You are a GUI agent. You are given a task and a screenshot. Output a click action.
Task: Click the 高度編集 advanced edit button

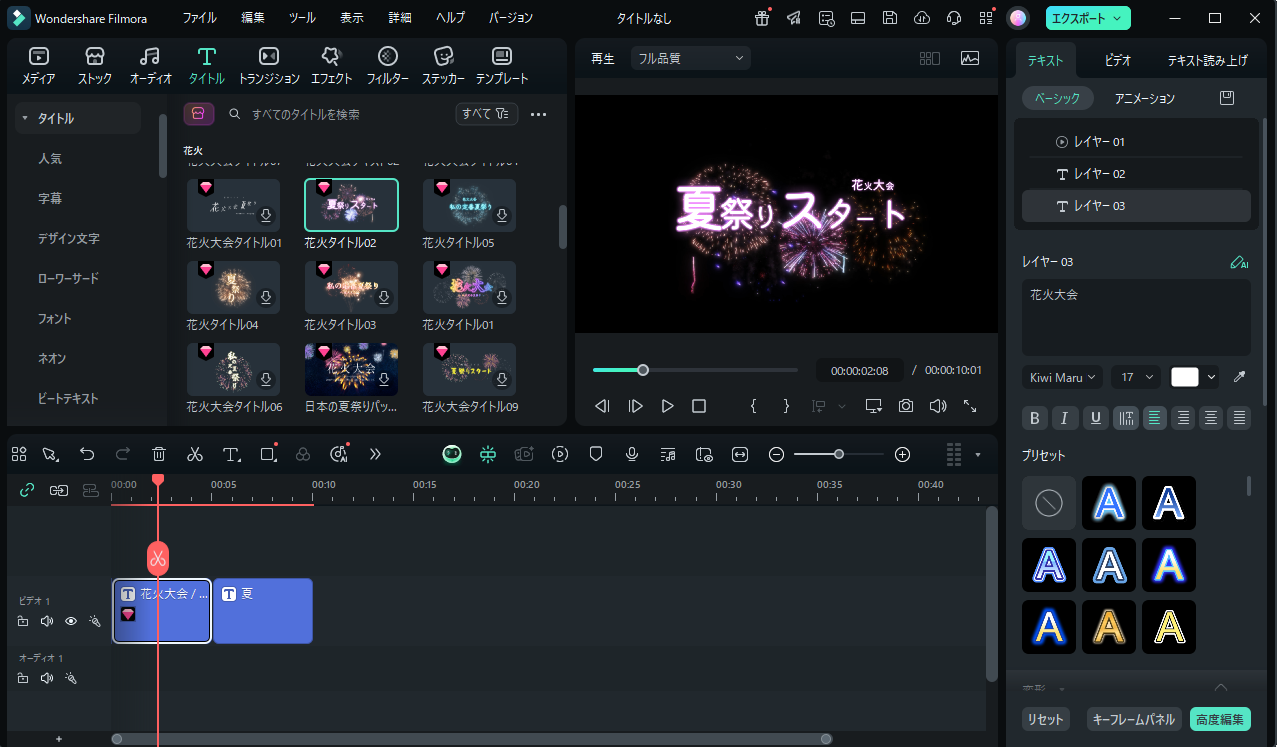pos(1220,719)
